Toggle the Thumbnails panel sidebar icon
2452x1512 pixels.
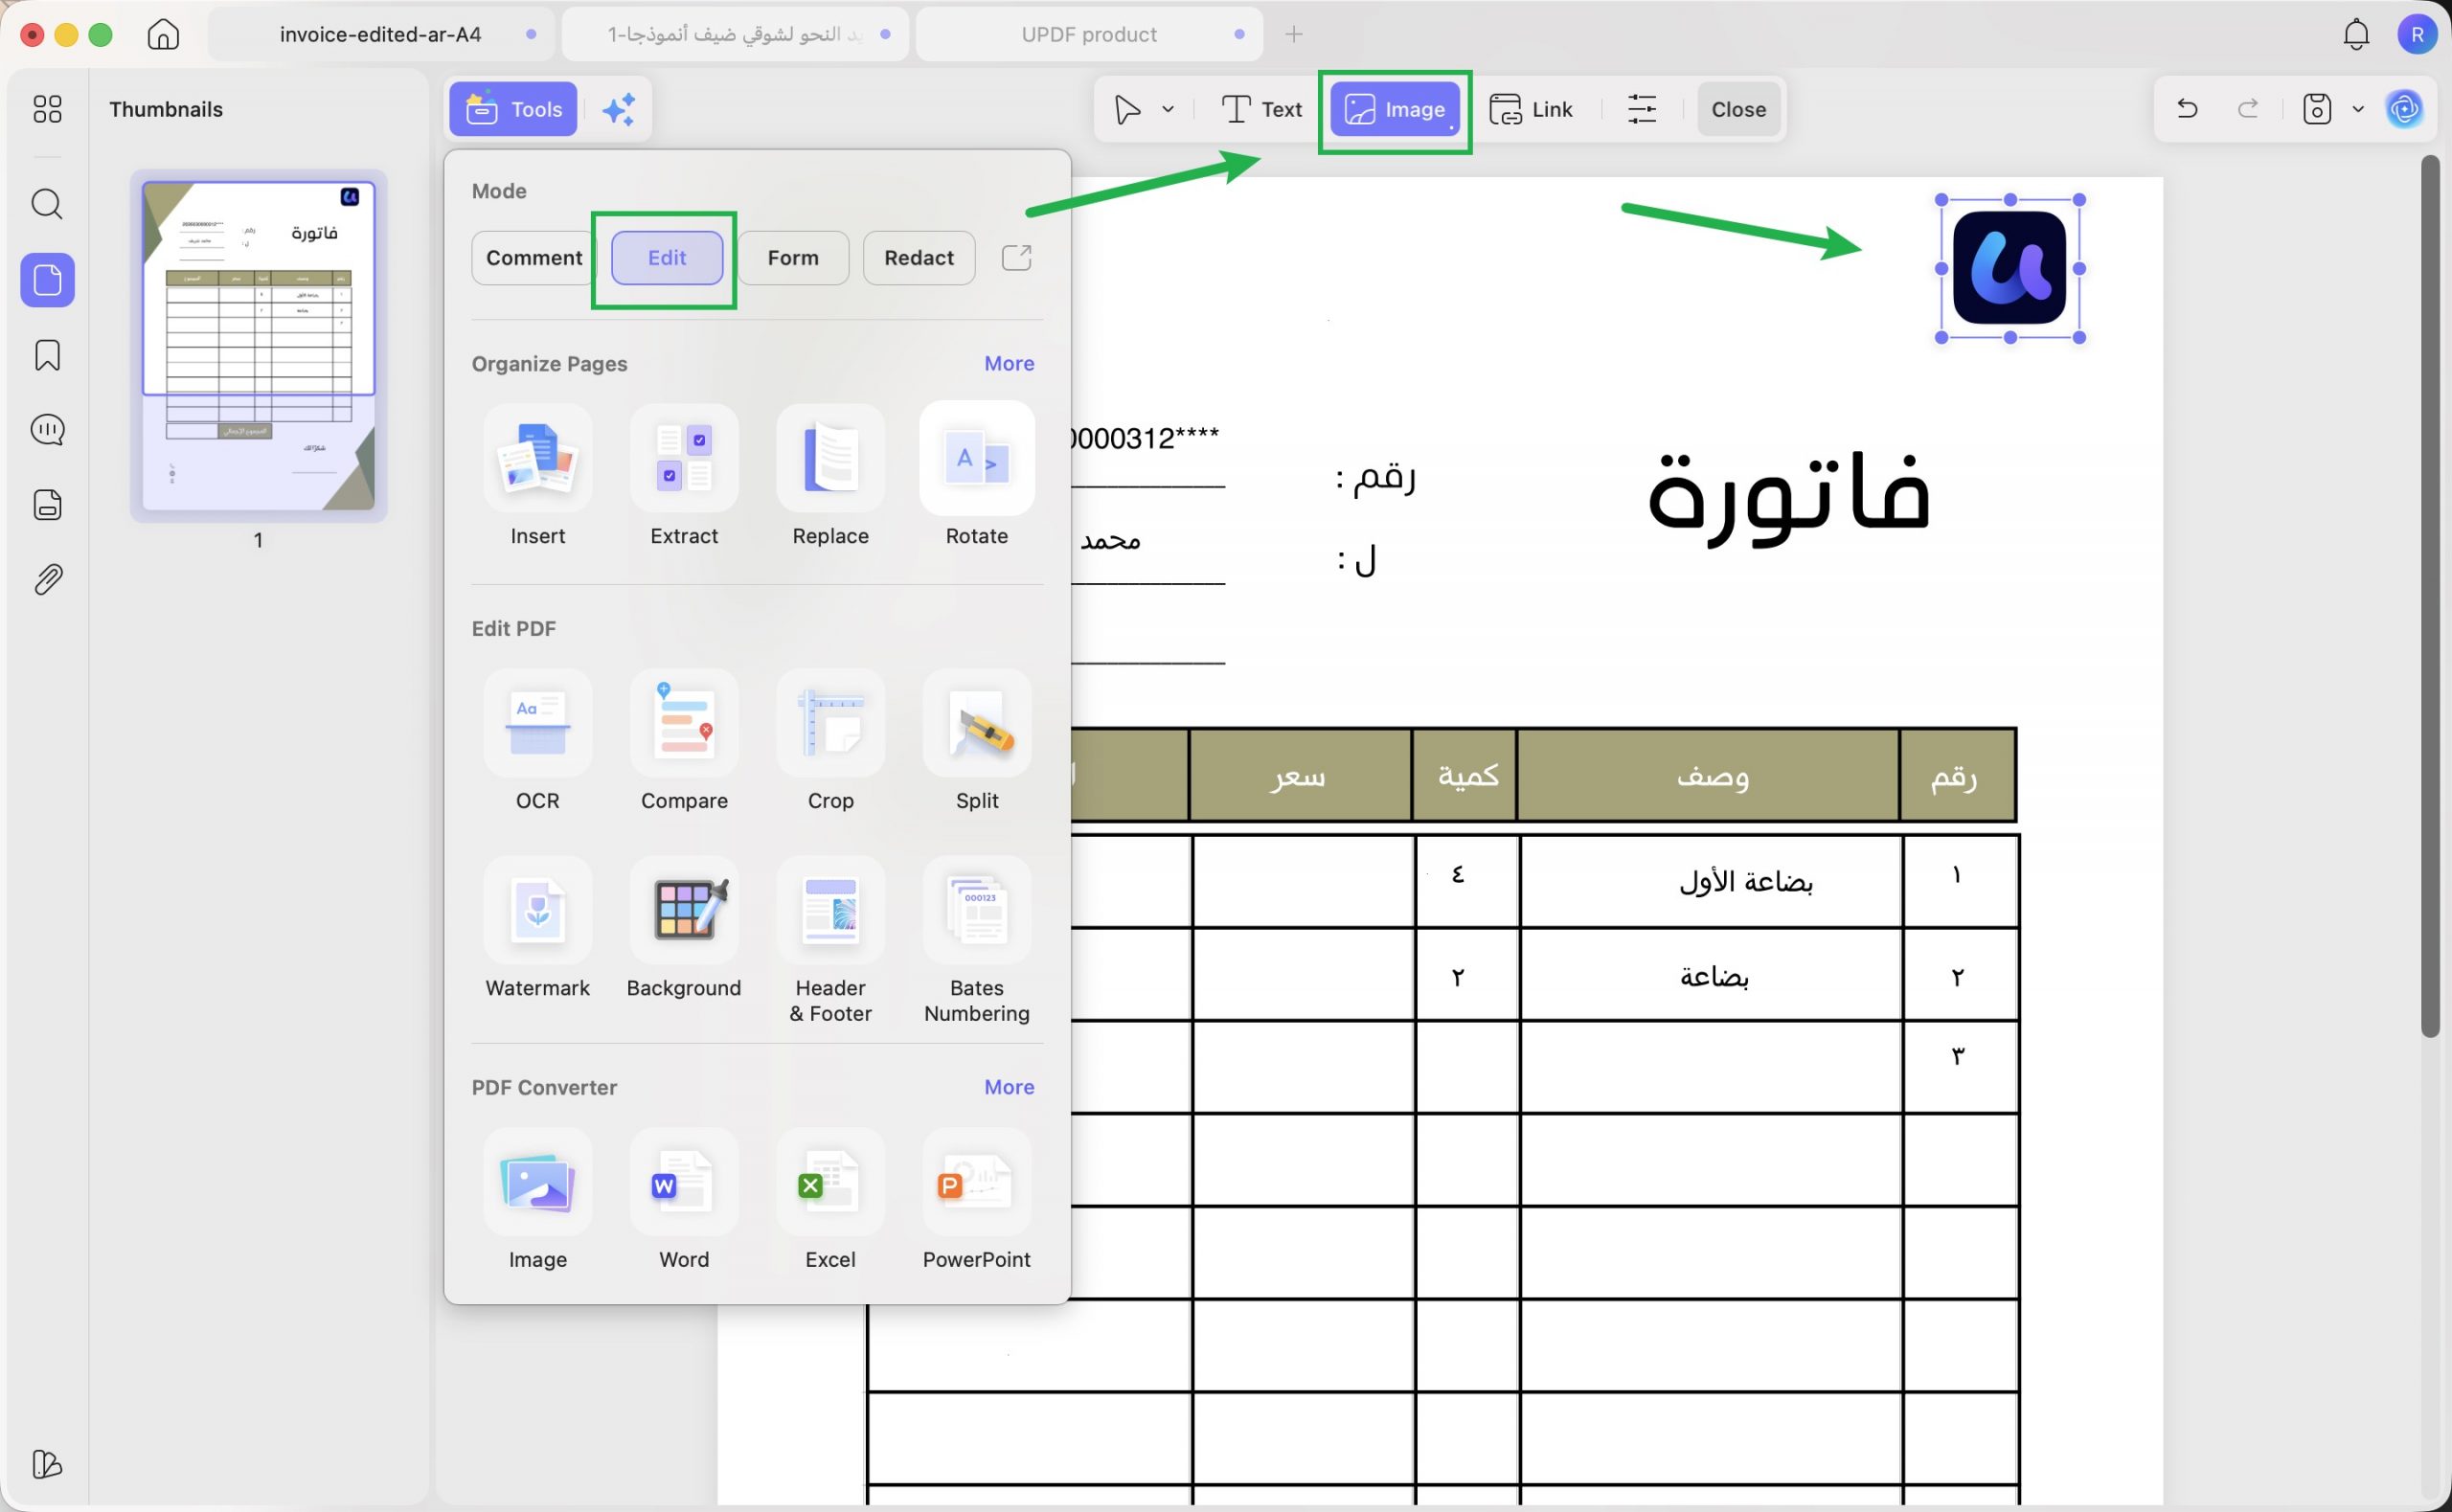click(47, 280)
